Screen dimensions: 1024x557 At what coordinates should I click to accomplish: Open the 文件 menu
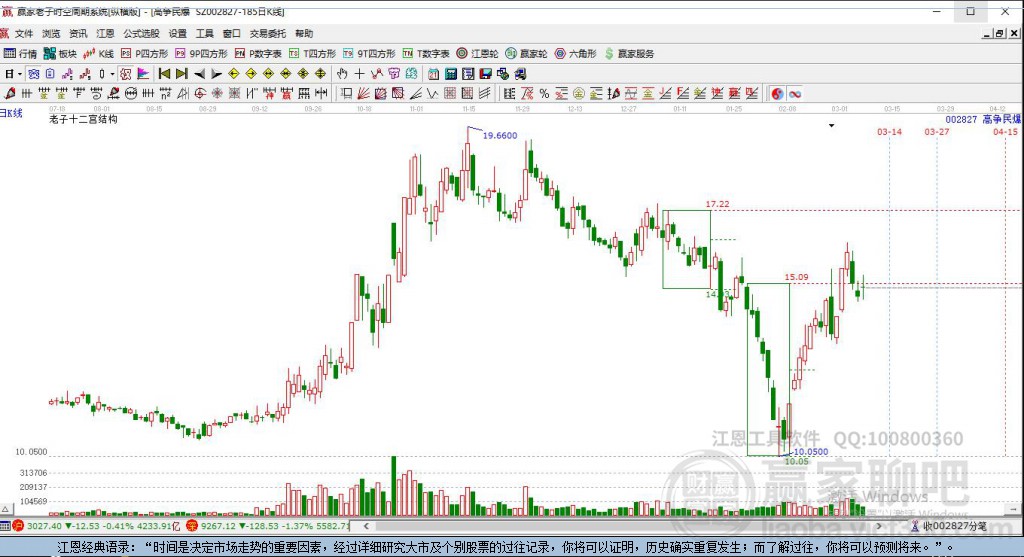click(x=24, y=33)
